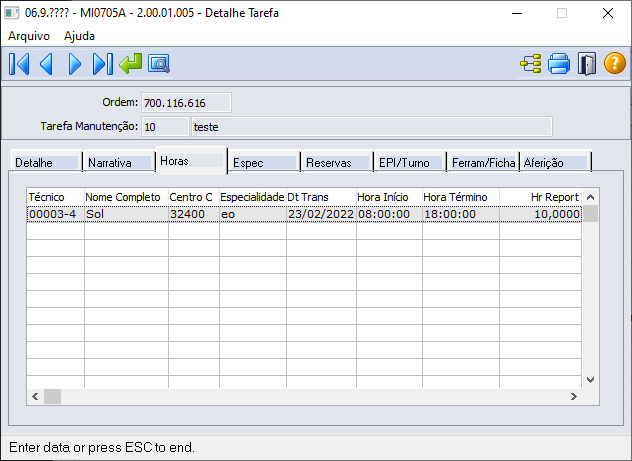Click the grid scroll right arrow
Viewport: 632px width, 461px height.
574,397
